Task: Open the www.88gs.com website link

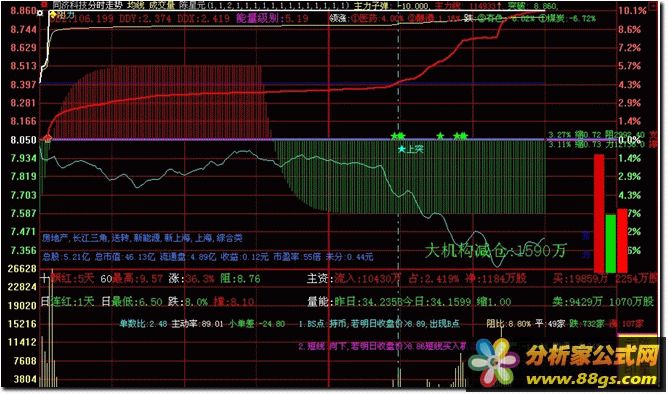Action: (591, 379)
